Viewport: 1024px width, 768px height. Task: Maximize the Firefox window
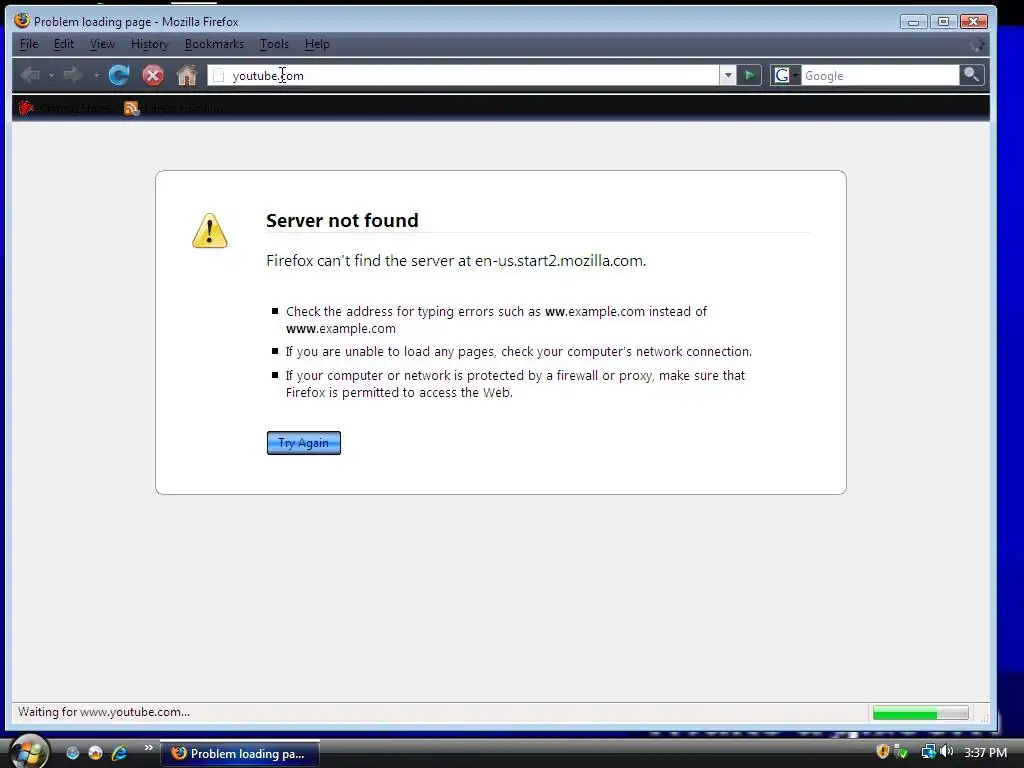point(943,22)
